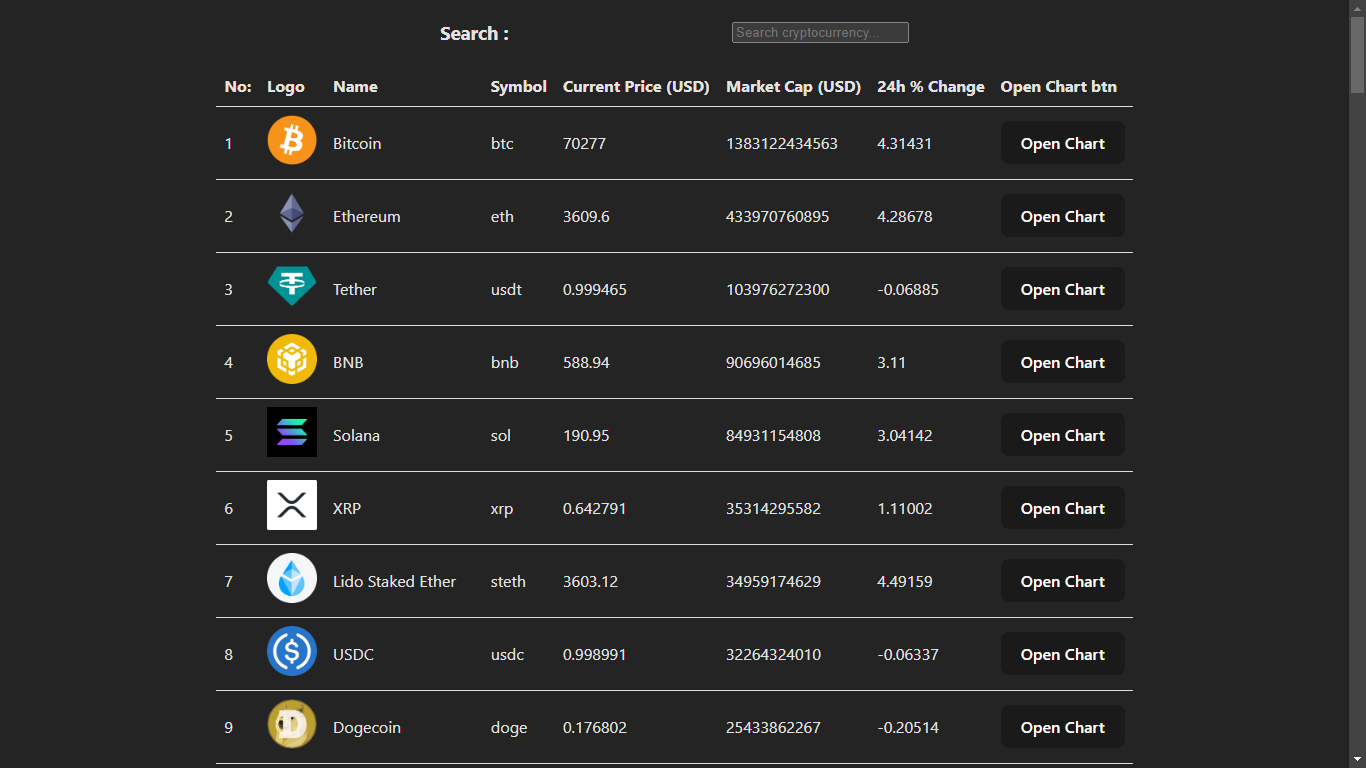Click the Tether logo icon
Screen dimensions: 1366x768
[x=292, y=286]
